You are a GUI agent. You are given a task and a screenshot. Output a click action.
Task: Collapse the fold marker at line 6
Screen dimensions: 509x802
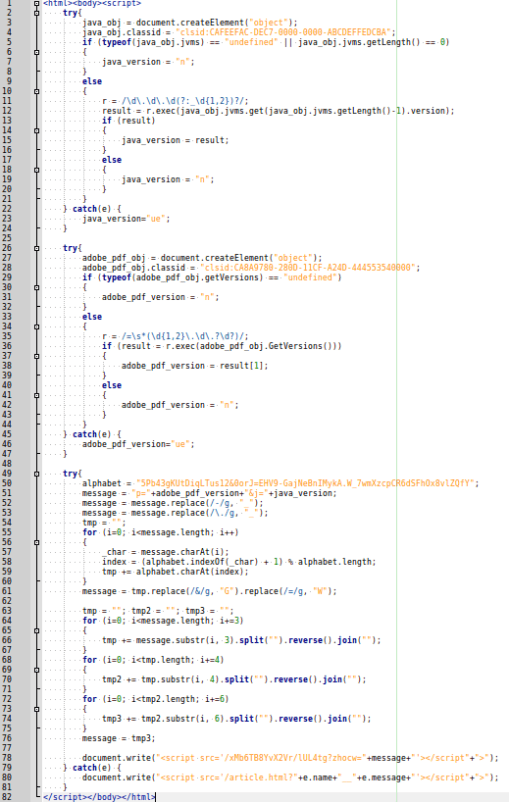click(x=36, y=52)
